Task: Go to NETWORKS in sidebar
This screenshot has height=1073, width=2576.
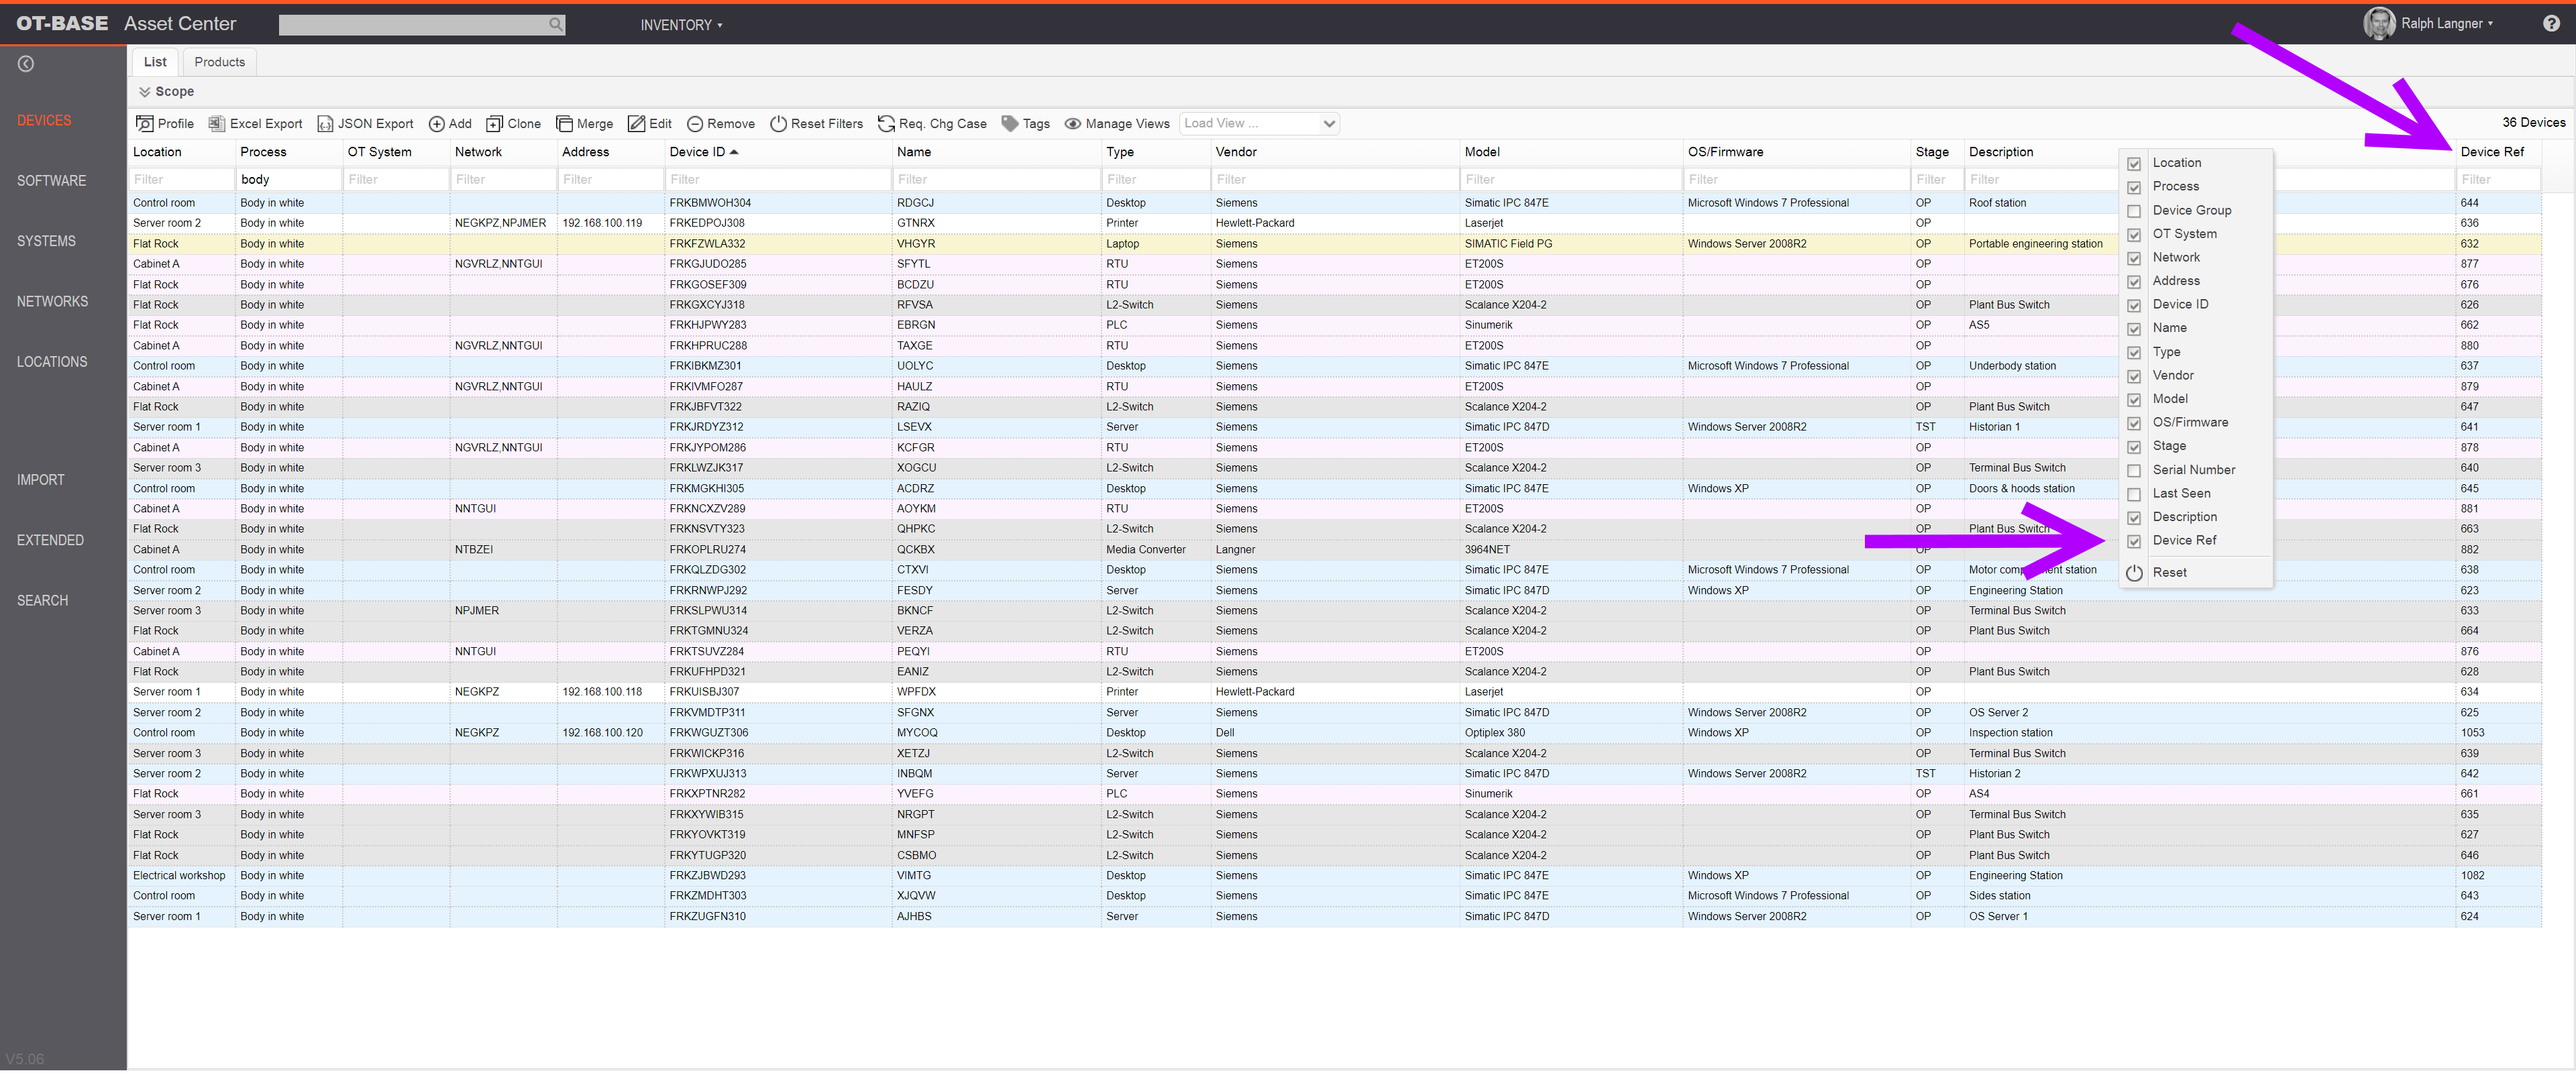Action: (x=52, y=302)
